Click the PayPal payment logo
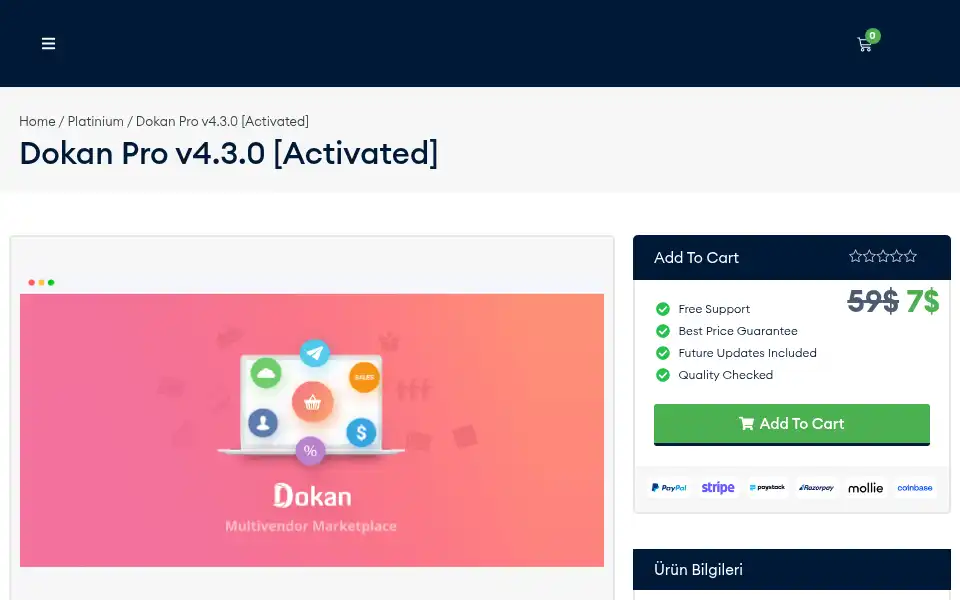This screenshot has height=600, width=960. point(669,488)
